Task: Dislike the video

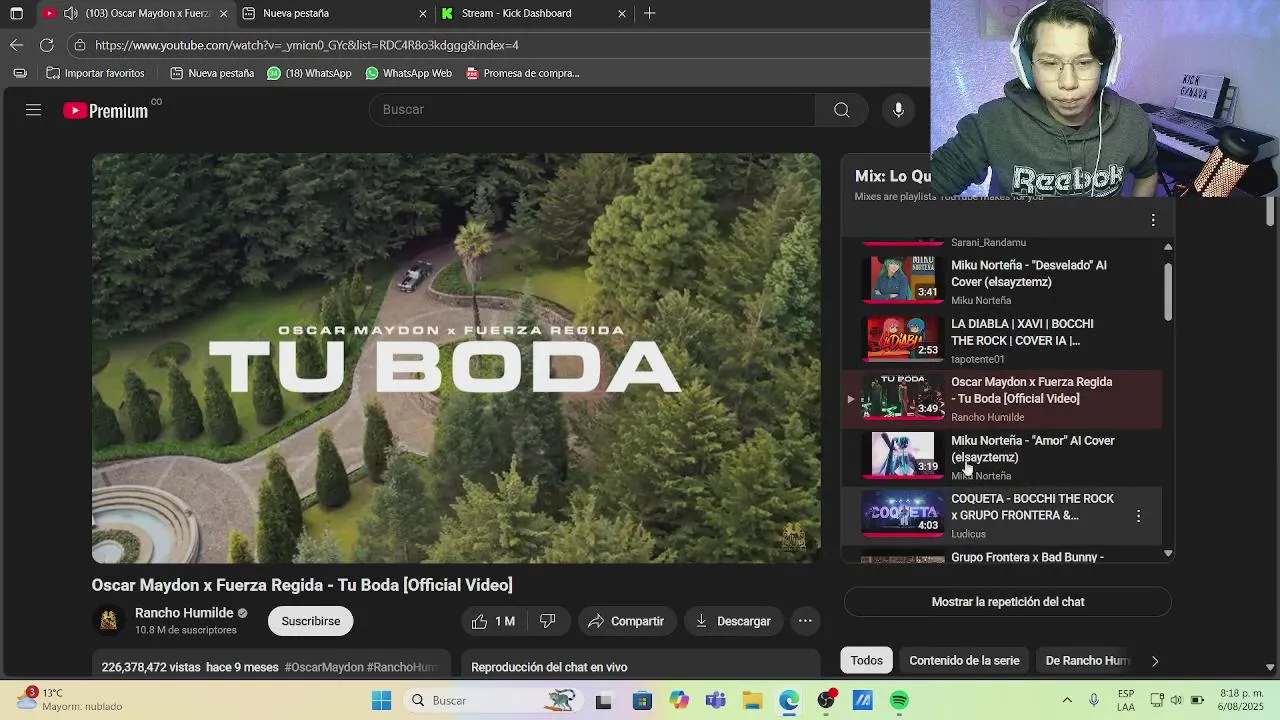Action: pos(548,621)
